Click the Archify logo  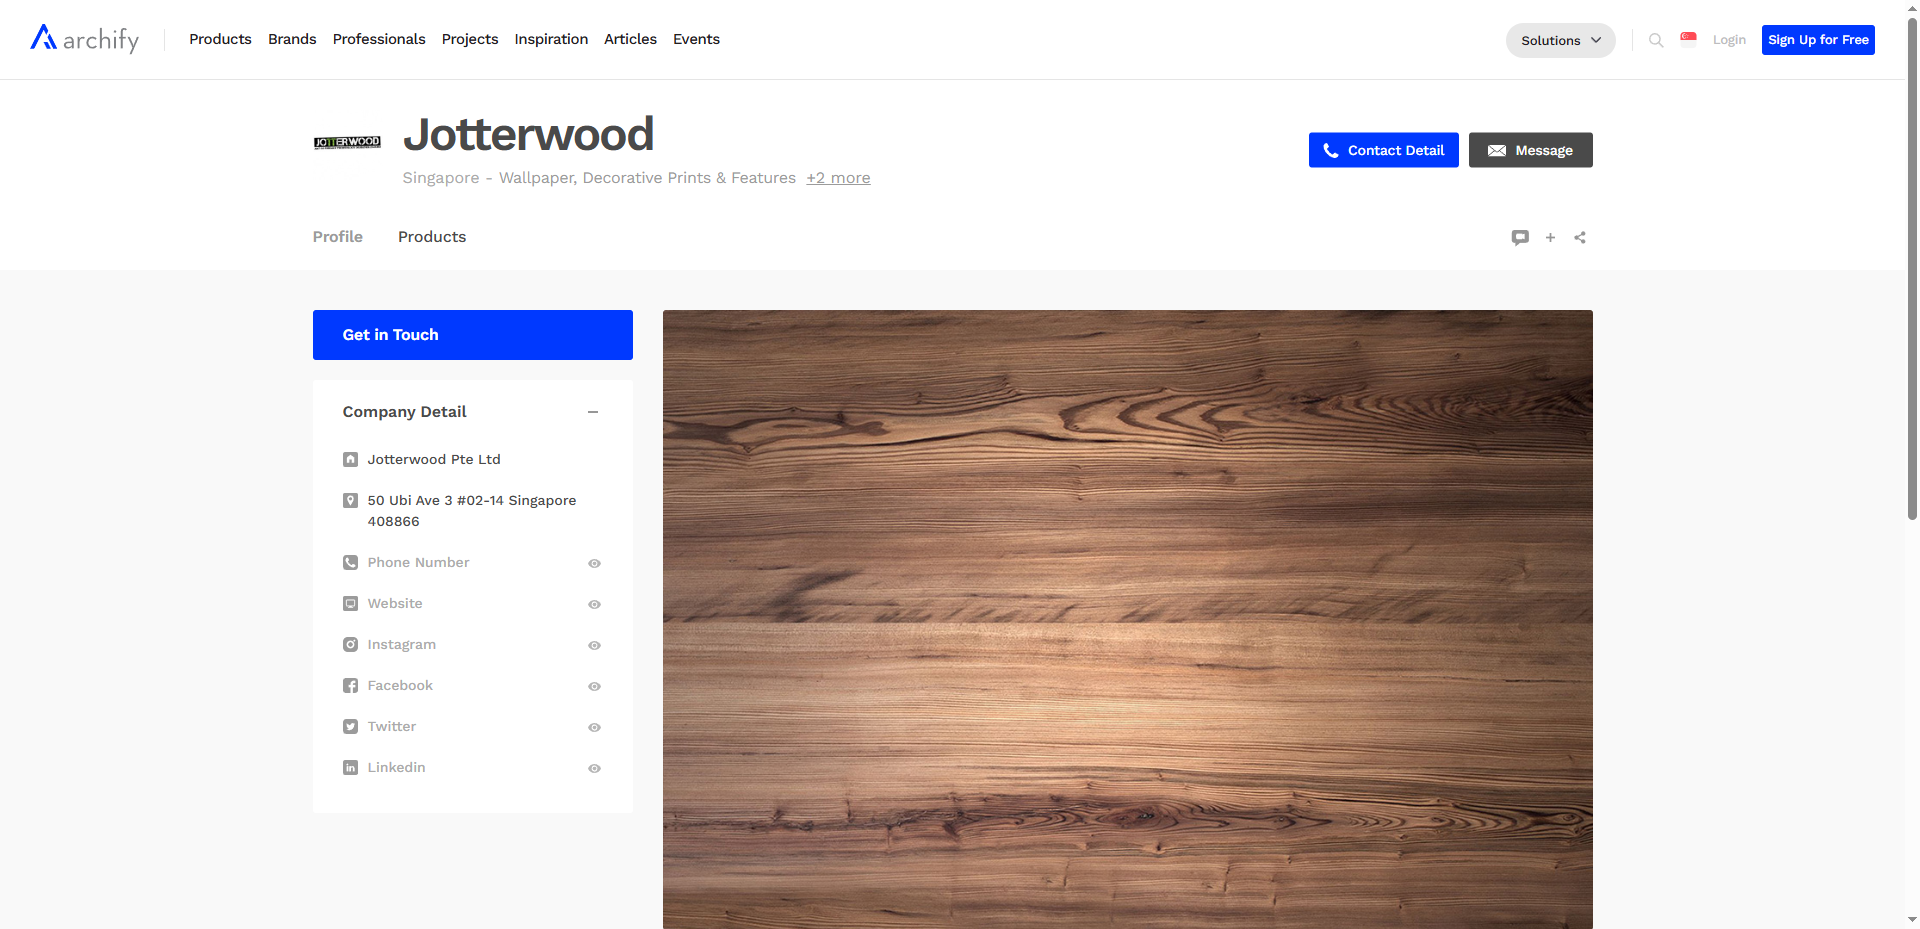pyautogui.click(x=85, y=39)
